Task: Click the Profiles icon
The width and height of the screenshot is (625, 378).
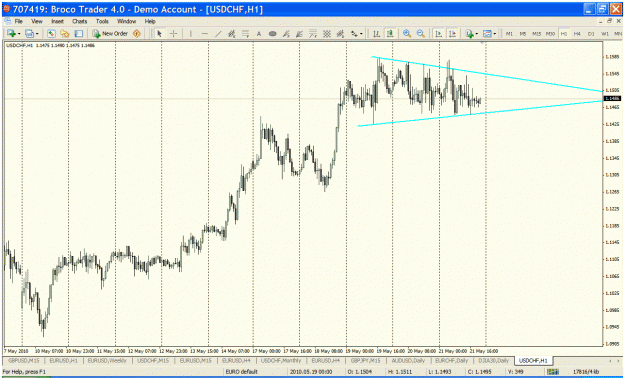Action: (x=29, y=33)
